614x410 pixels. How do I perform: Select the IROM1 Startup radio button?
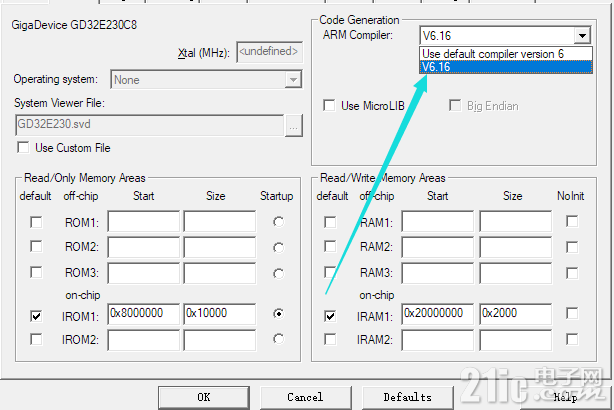[278, 314]
